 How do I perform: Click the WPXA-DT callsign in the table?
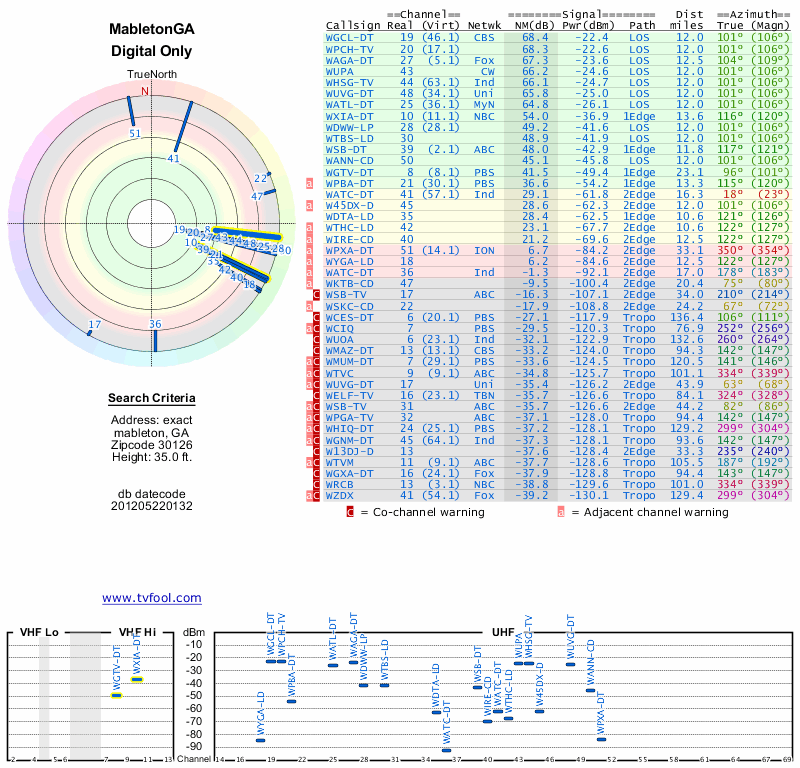point(349,251)
